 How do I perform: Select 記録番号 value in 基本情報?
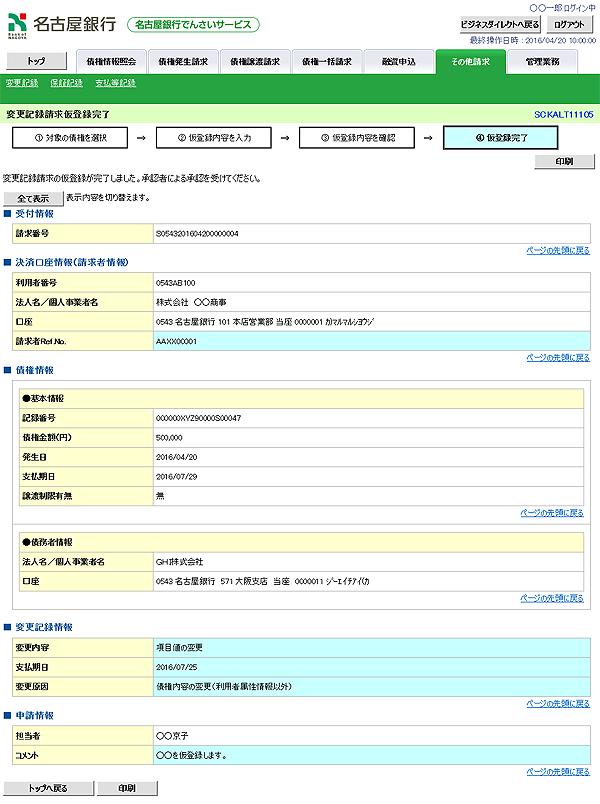tap(198, 418)
